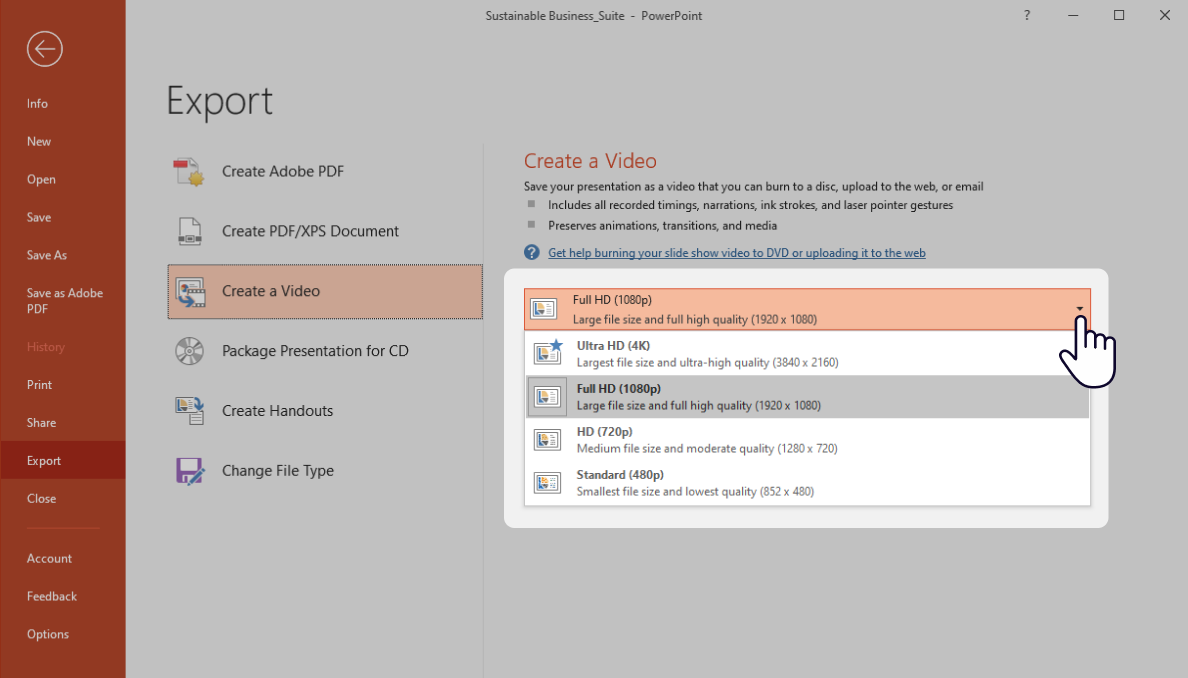
Task: Click the blue help question mark icon
Action: (531, 252)
